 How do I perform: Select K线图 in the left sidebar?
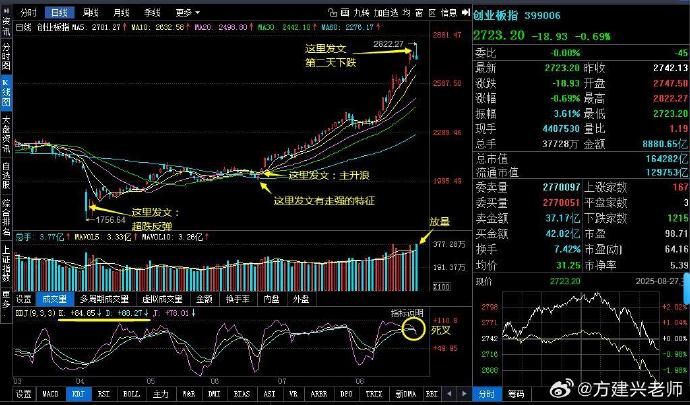pyautogui.click(x=6, y=93)
